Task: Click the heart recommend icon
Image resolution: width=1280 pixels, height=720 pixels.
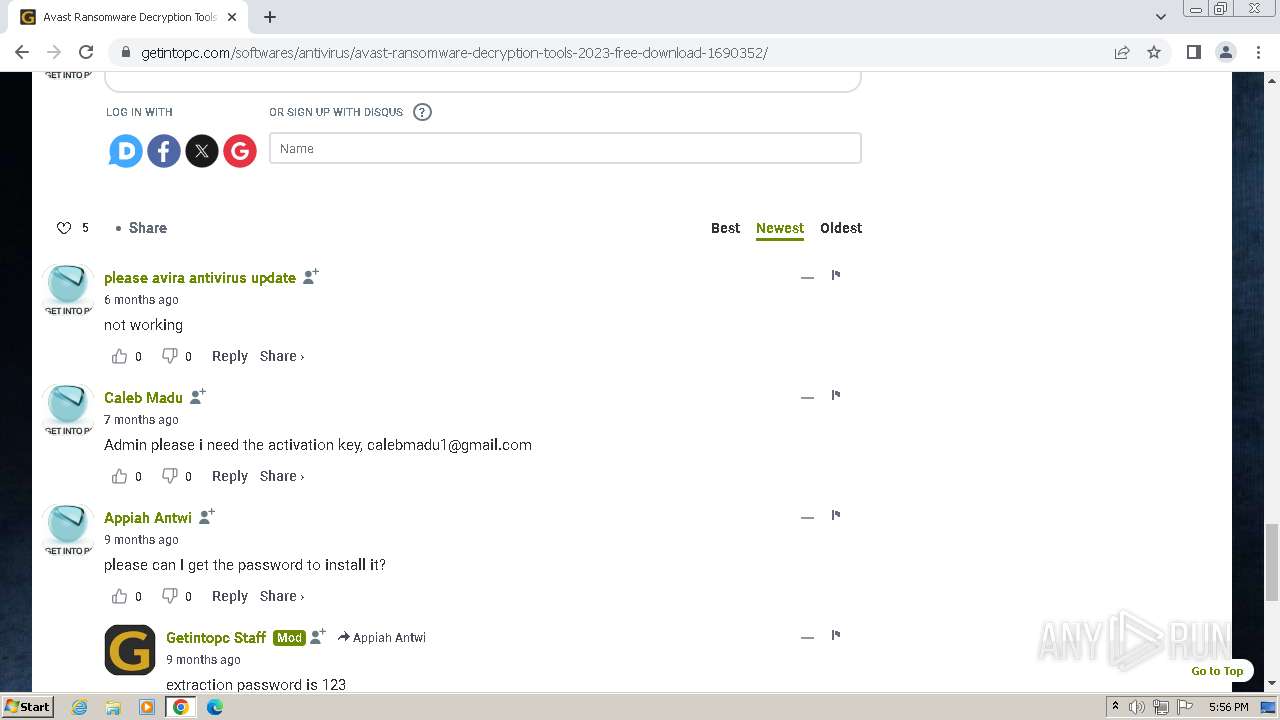Action: [64, 228]
